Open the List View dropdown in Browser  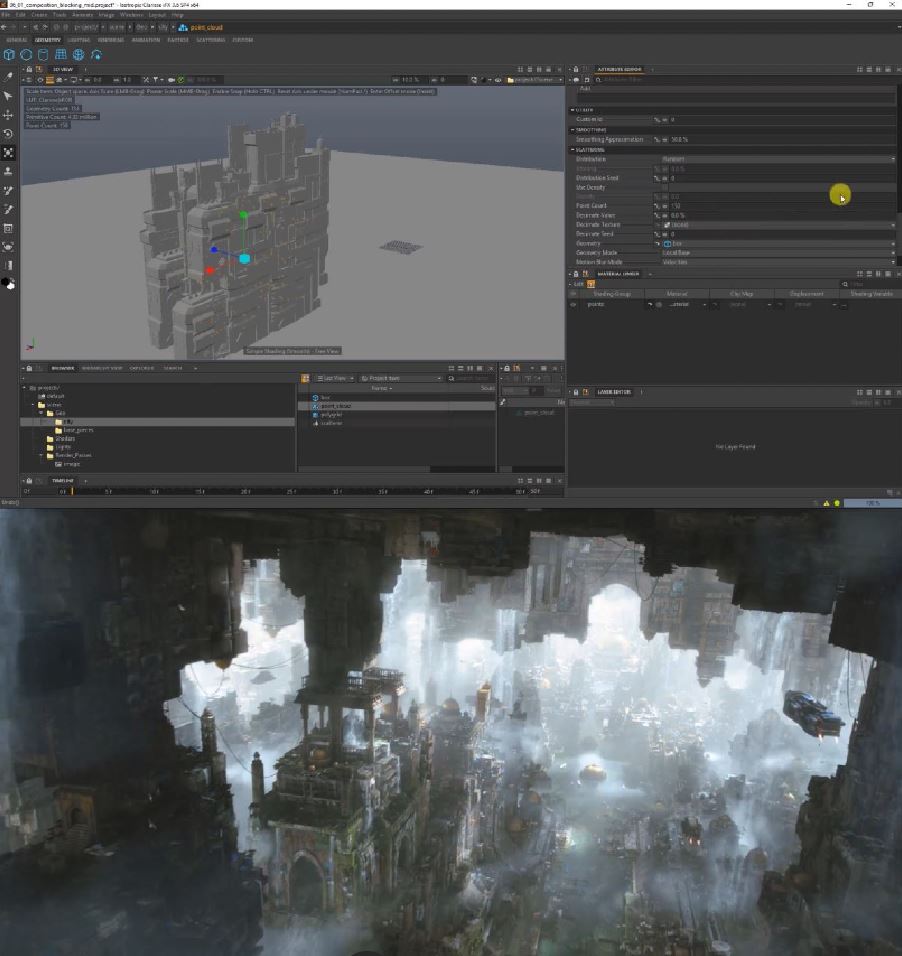pyautogui.click(x=335, y=379)
